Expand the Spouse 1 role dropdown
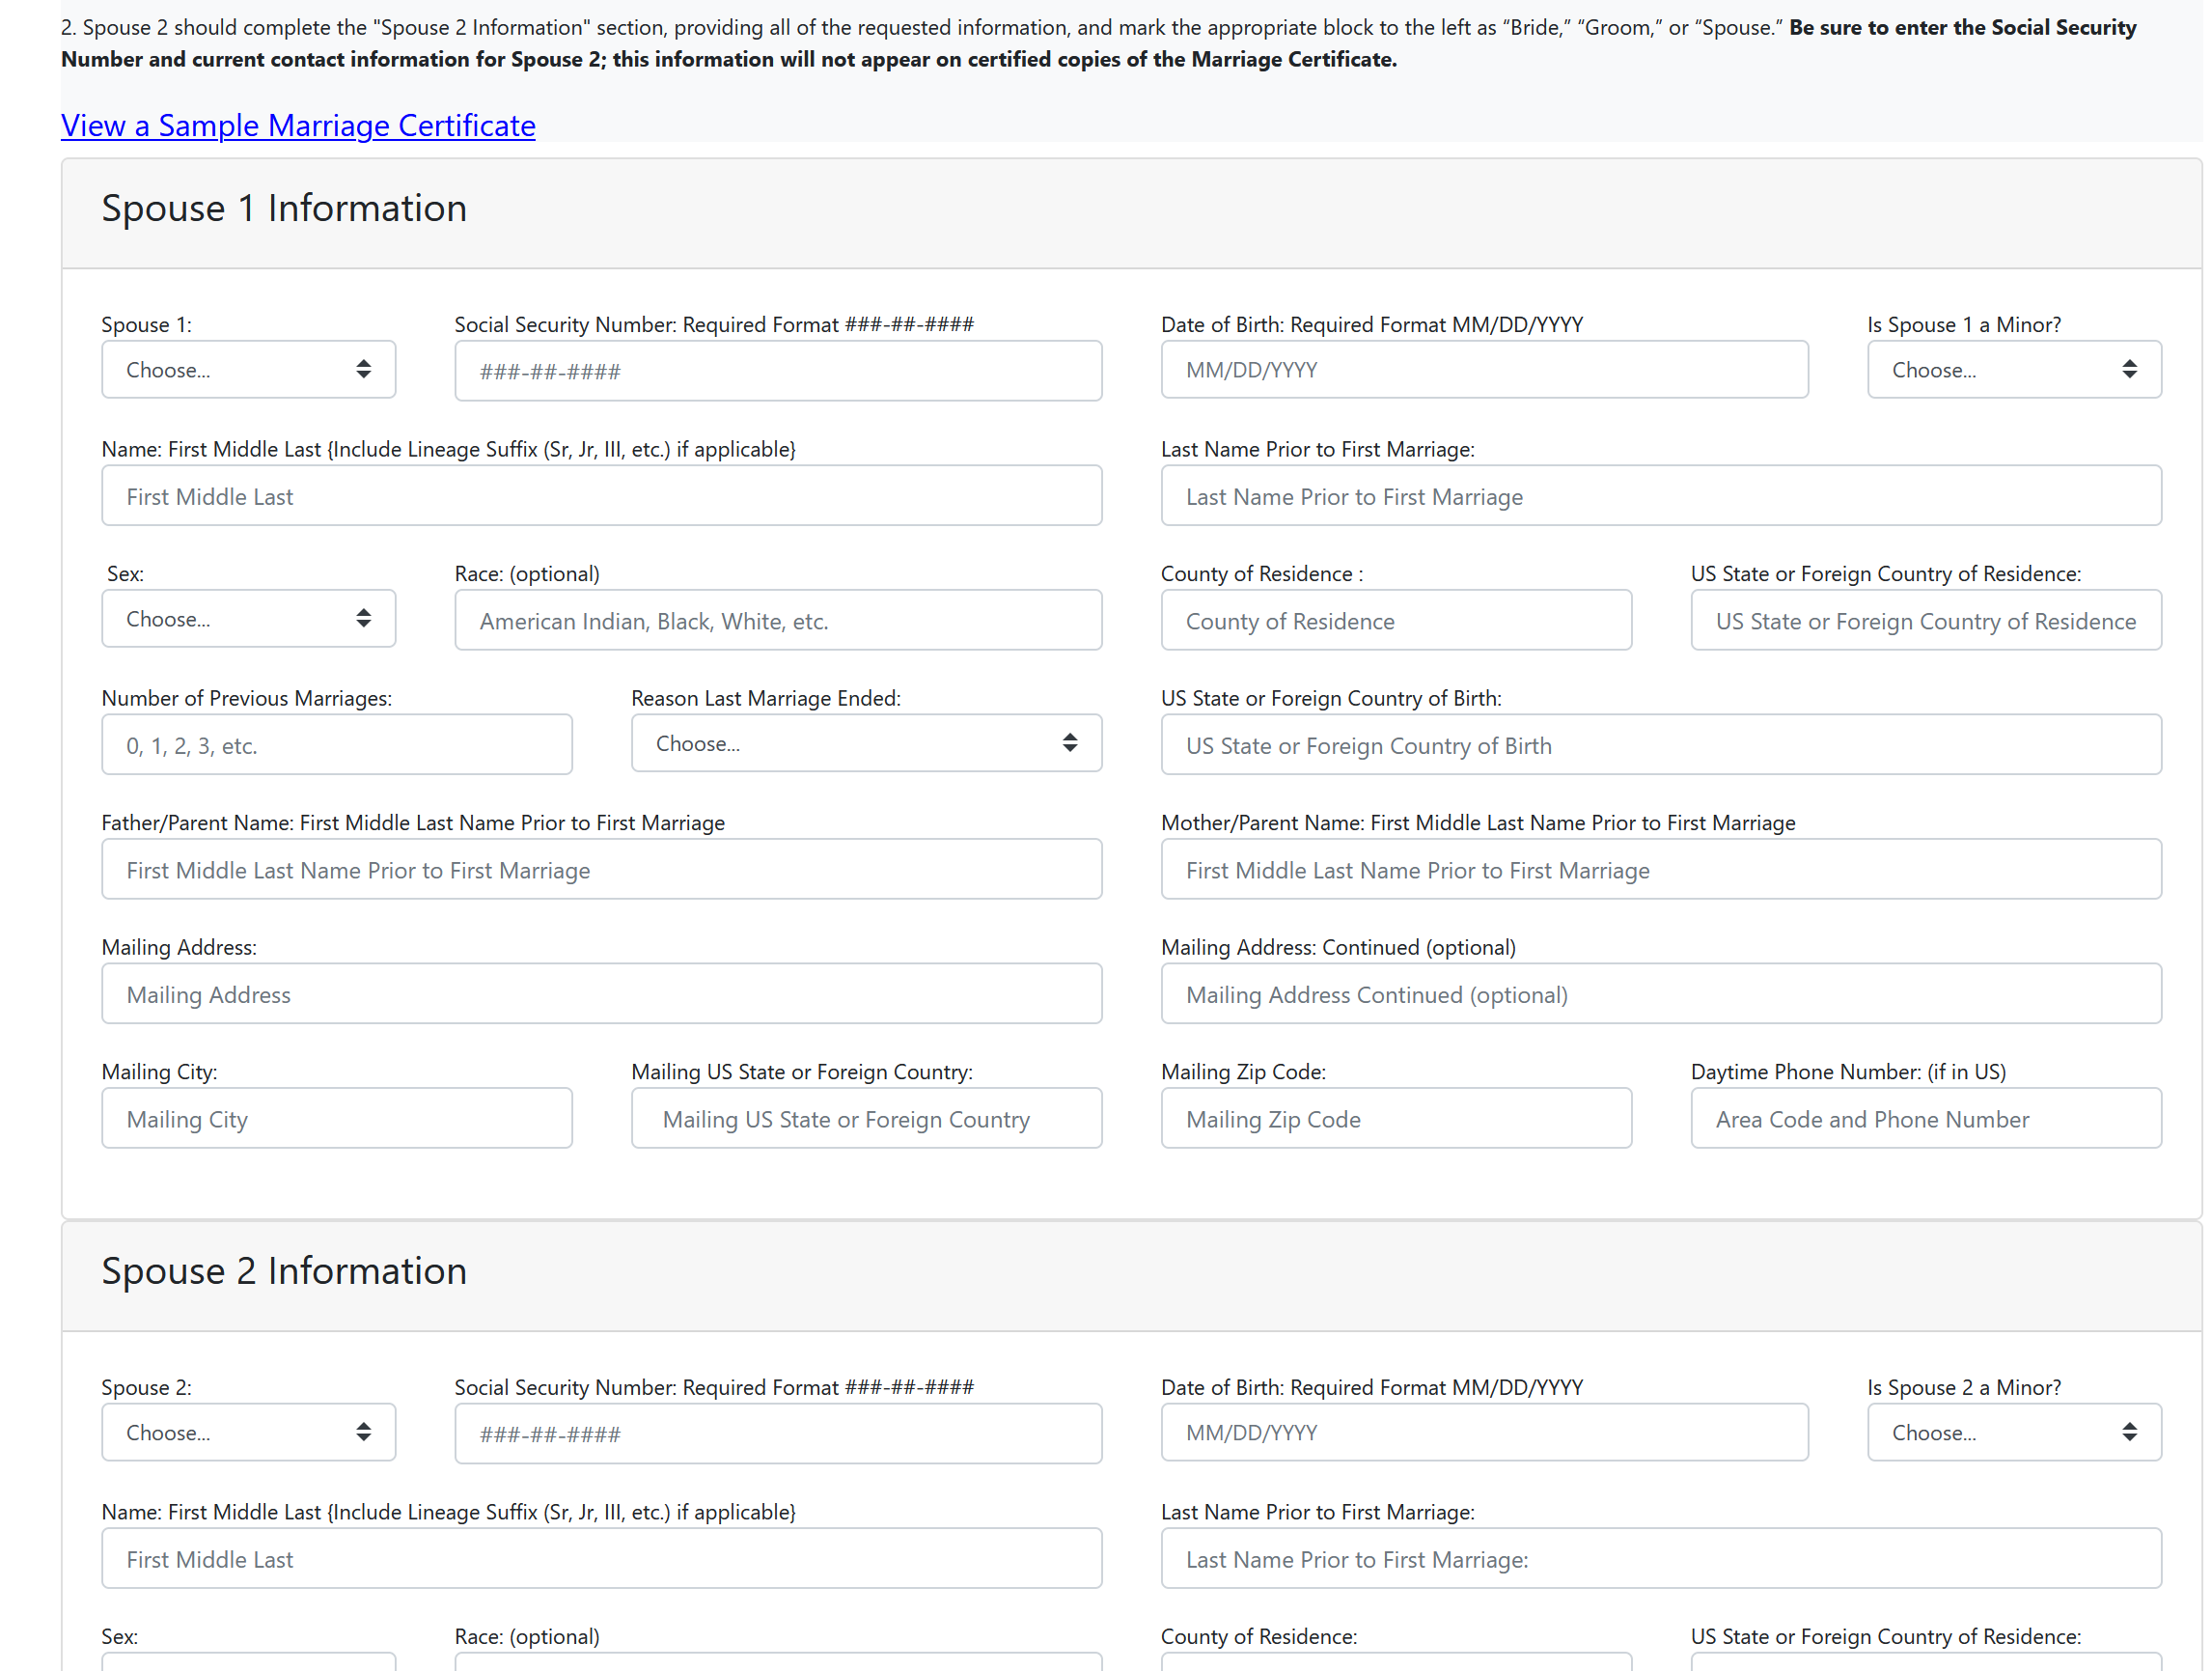 coord(248,370)
